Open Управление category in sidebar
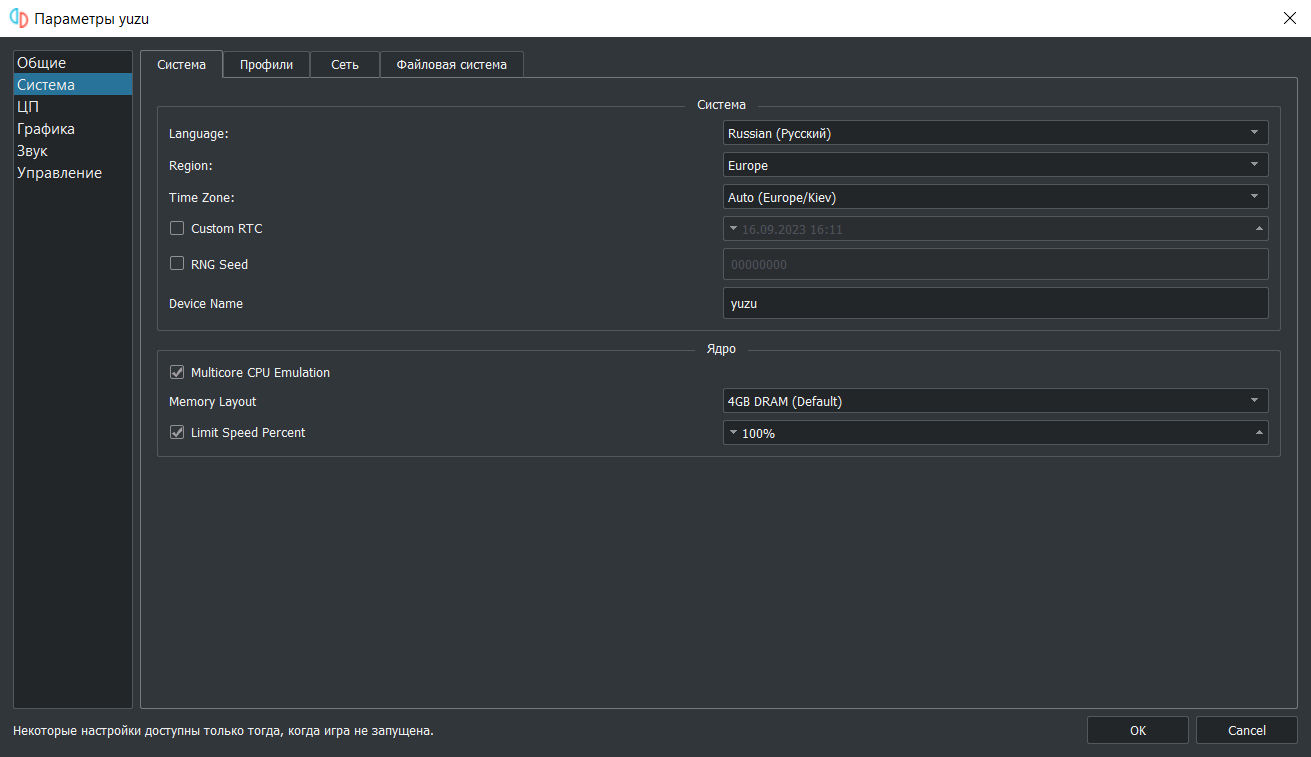This screenshot has width=1311, height=757. 72,173
